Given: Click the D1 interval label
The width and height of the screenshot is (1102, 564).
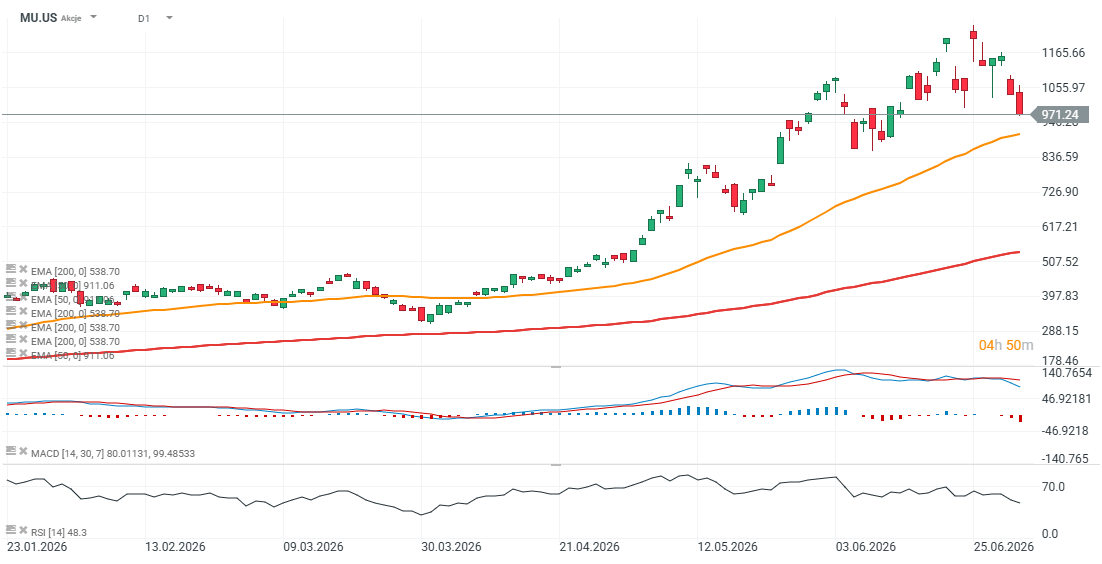Looking at the screenshot, I should coord(144,18).
